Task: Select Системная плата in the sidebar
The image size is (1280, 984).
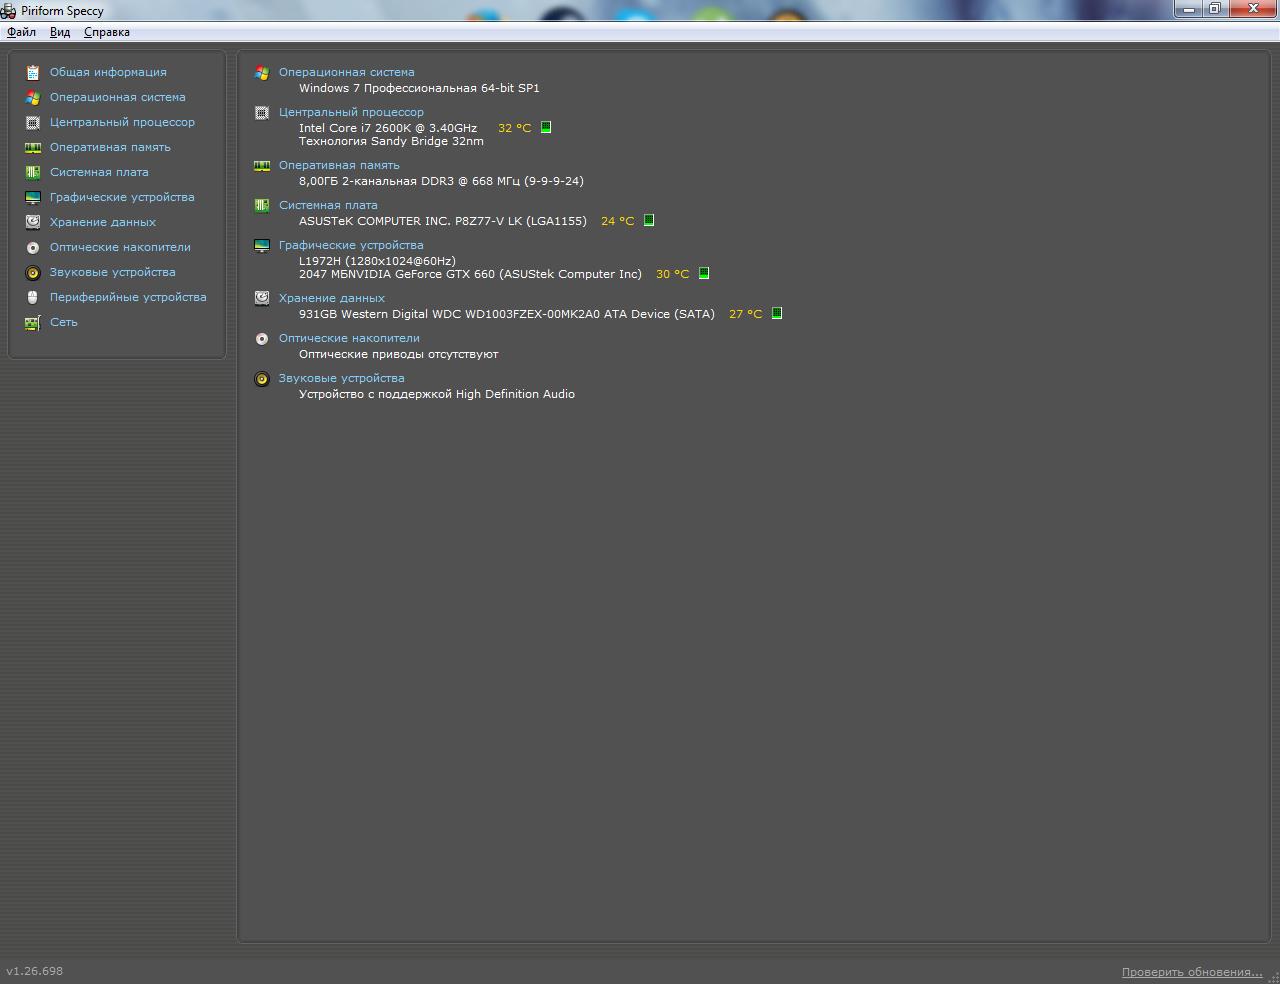Action: (x=99, y=172)
